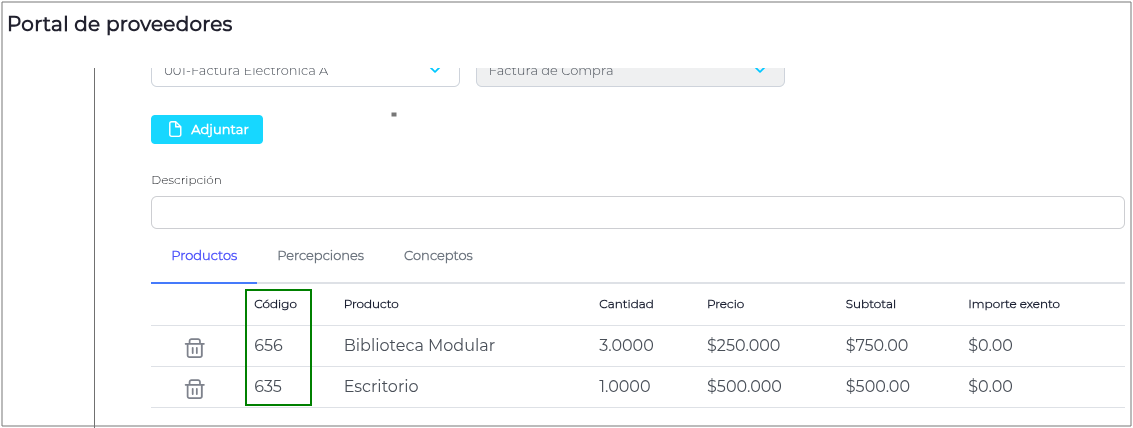Open the Conceptos tab
Screen dimensions: 1133x428
(438, 256)
